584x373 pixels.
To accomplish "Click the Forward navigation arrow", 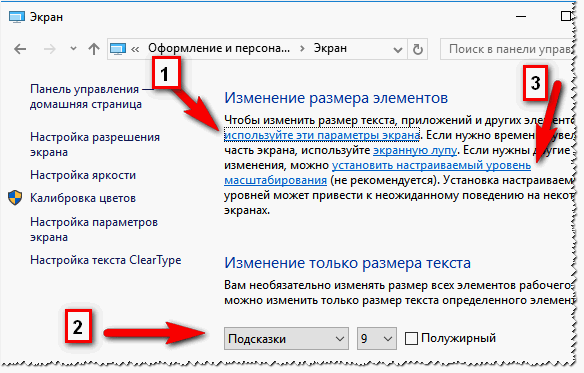I will click(x=50, y=49).
